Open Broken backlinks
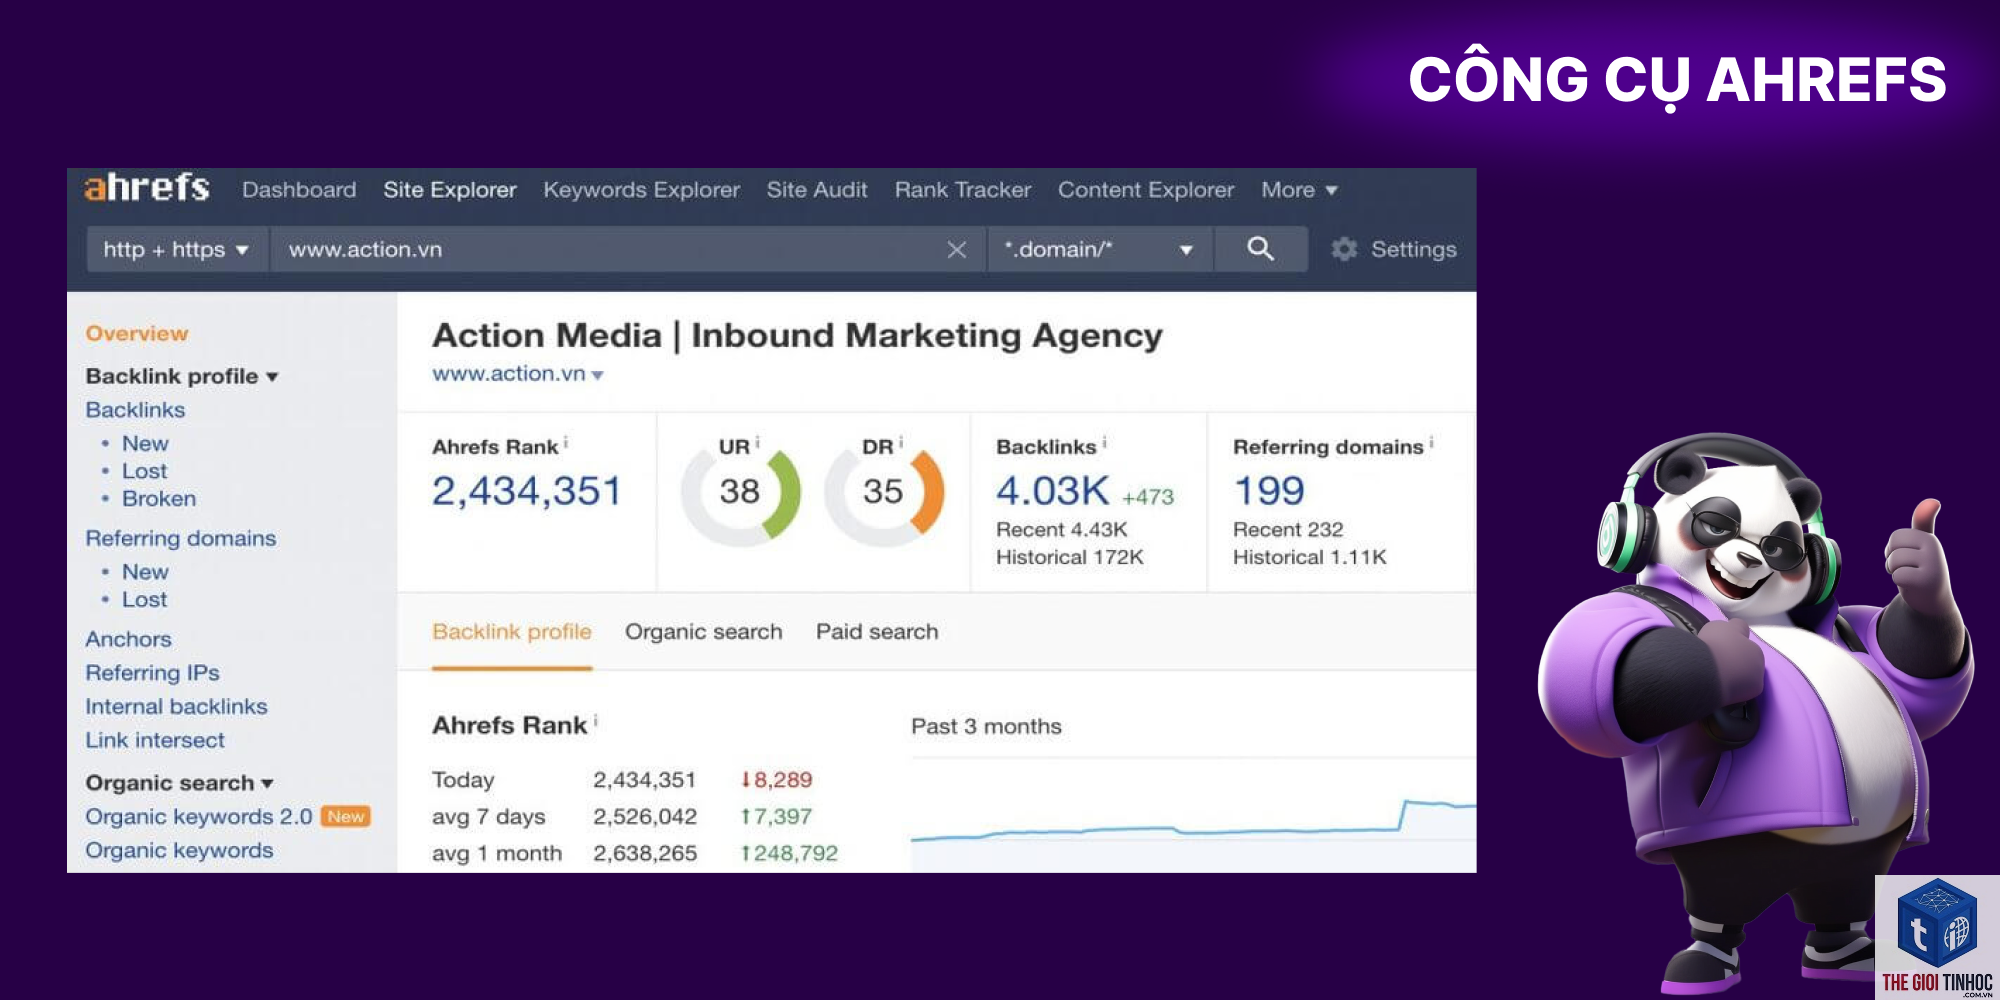2000x1000 pixels. 159,499
